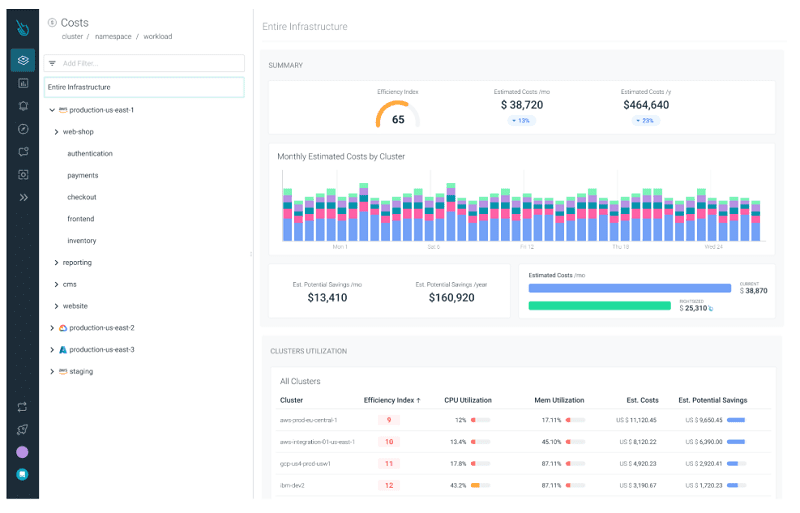Open the alerts bell icon in sidebar
This screenshot has height=513, width=800.
(23, 106)
